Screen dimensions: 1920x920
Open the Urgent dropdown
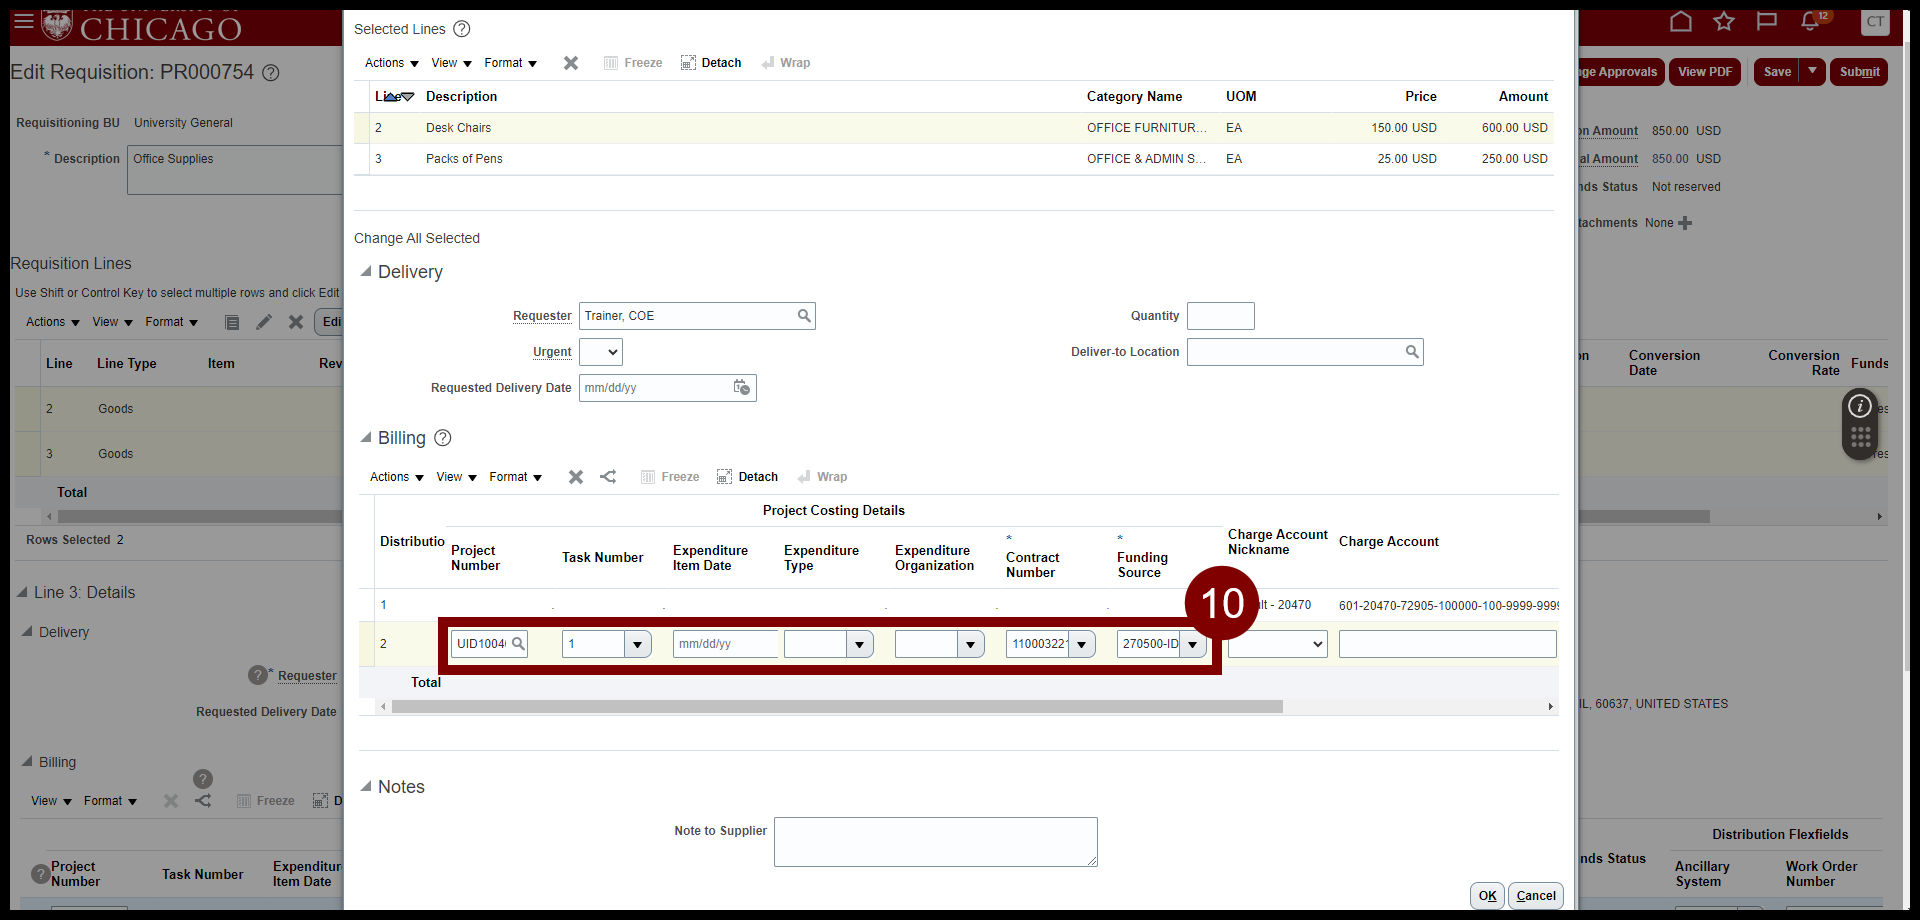tap(601, 352)
